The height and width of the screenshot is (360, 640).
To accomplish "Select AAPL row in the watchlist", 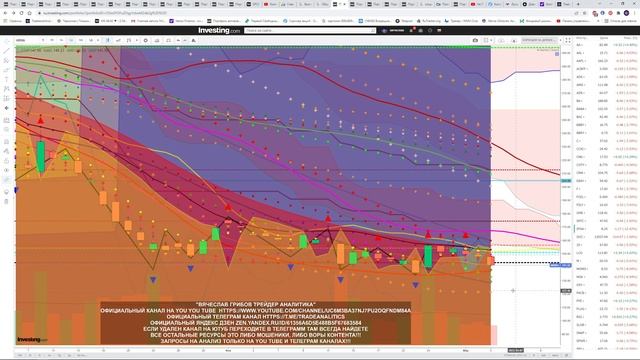I will (x=607, y=60).
